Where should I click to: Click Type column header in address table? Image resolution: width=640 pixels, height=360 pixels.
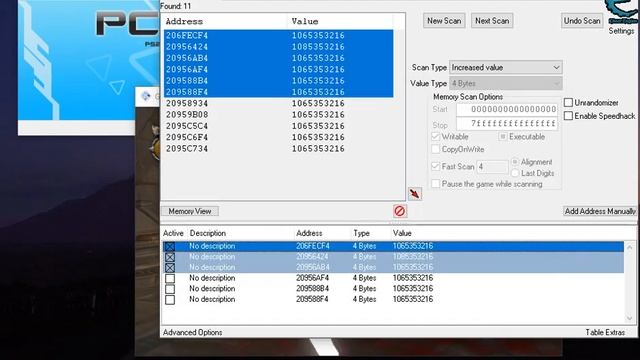tap(362, 233)
